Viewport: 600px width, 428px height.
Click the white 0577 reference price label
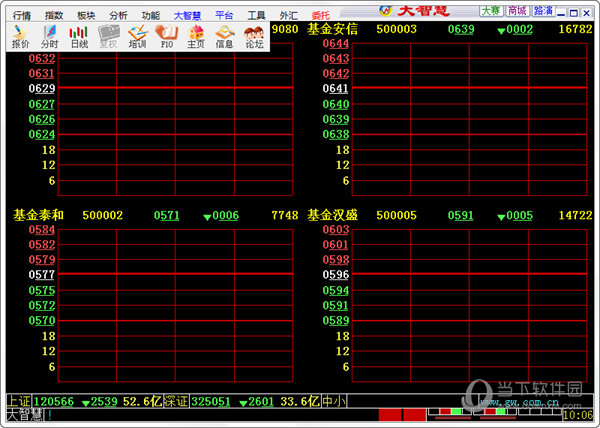coord(42,275)
